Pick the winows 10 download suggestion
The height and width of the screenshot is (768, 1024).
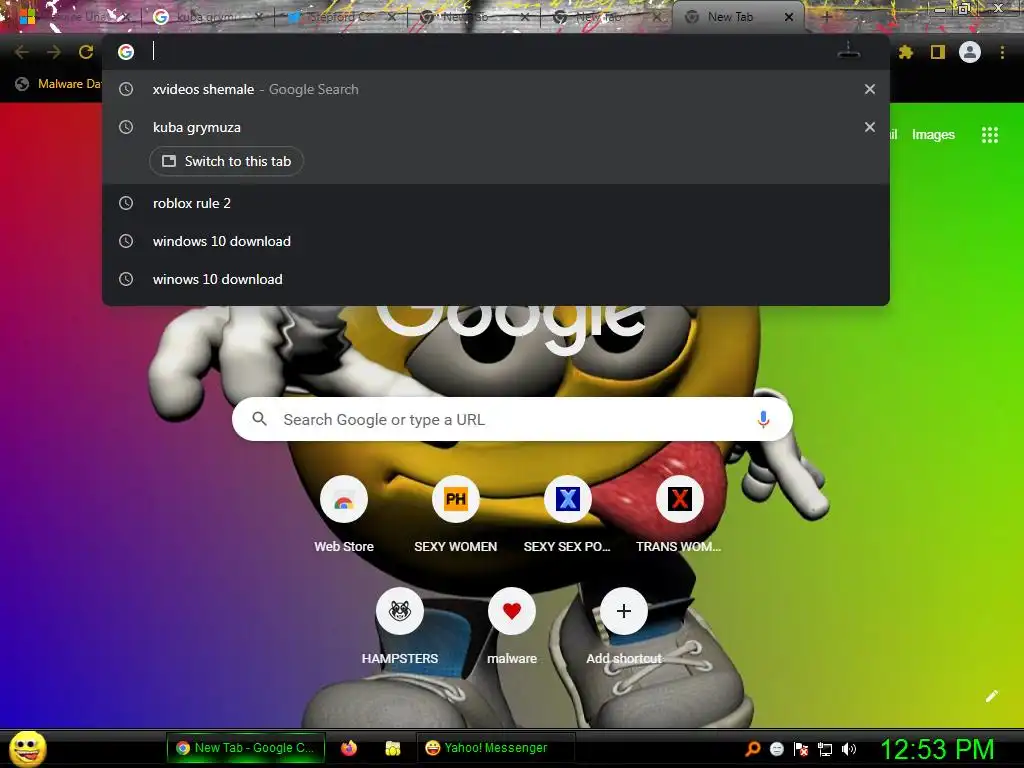pyautogui.click(x=496, y=279)
